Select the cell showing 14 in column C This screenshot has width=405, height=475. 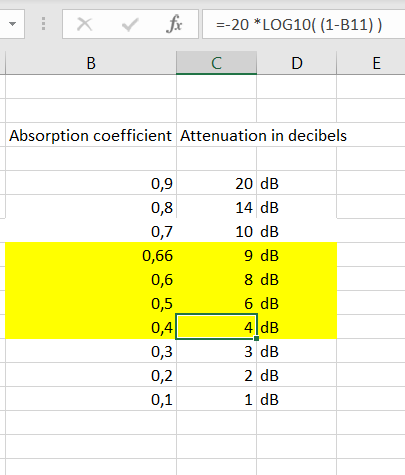[216, 207]
